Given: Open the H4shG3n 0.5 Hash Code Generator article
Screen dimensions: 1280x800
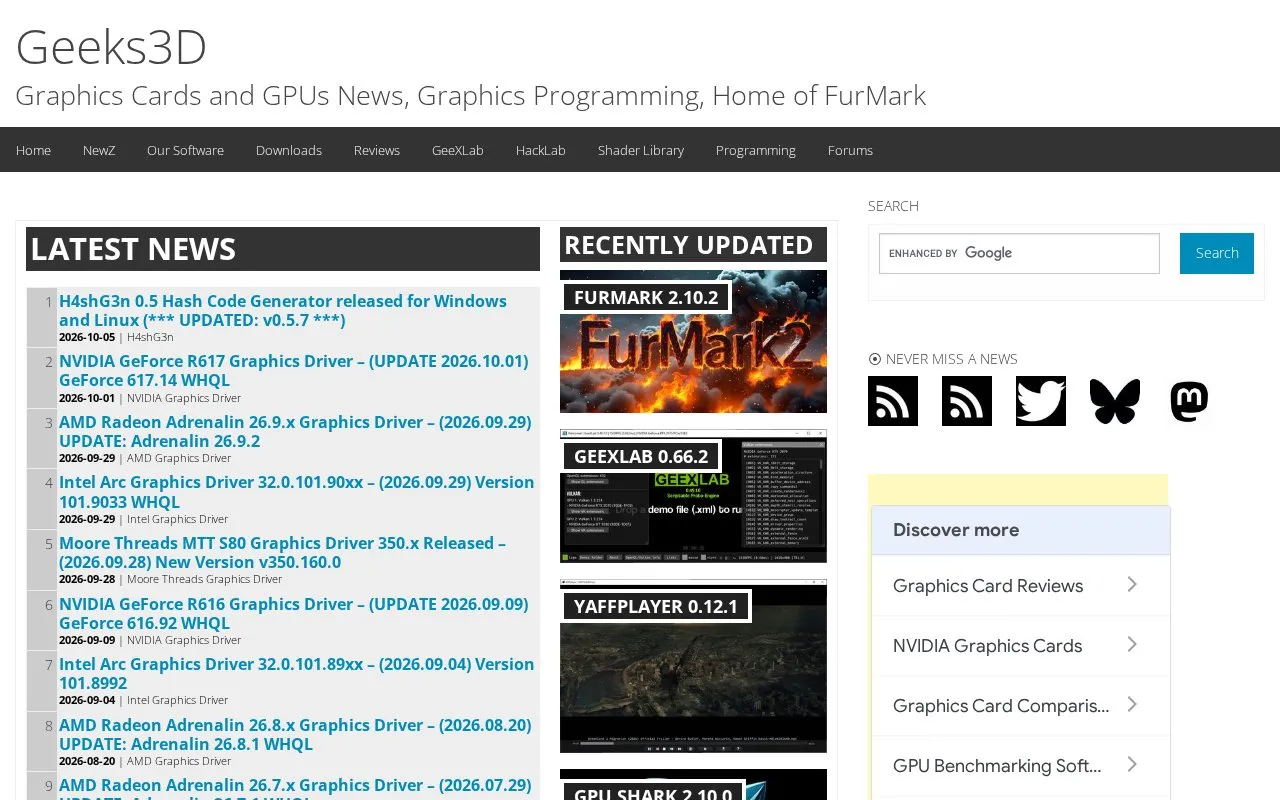Looking at the screenshot, I should pyautogui.click(x=283, y=311).
